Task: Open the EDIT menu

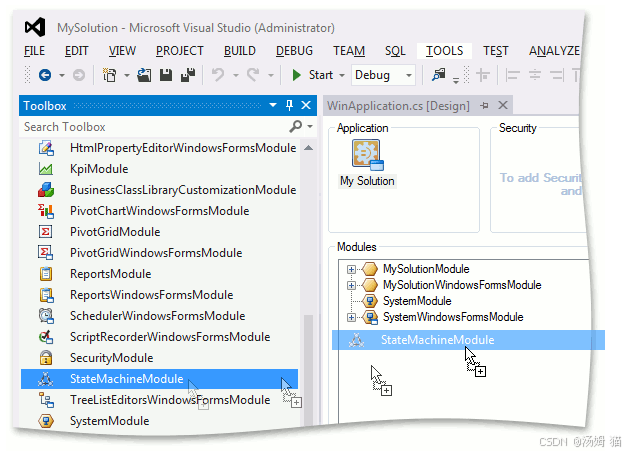Action: (x=76, y=51)
